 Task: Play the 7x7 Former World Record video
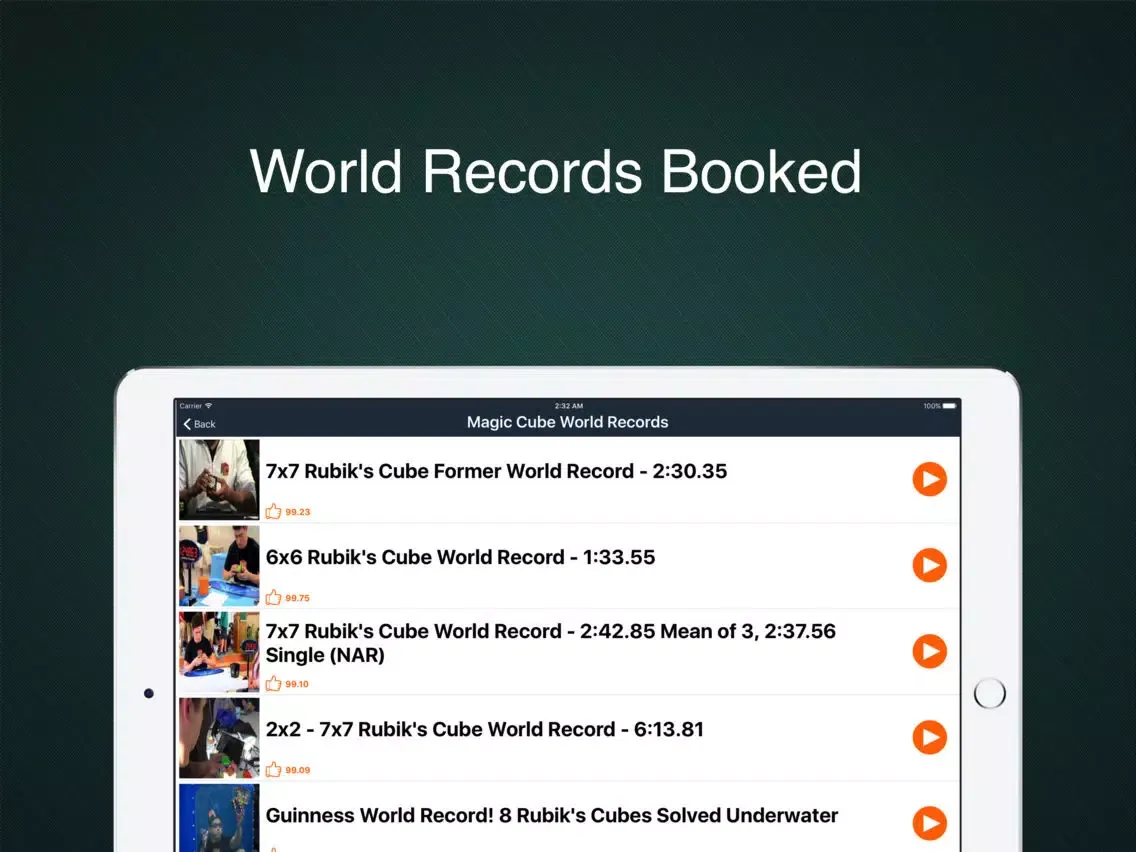(929, 479)
